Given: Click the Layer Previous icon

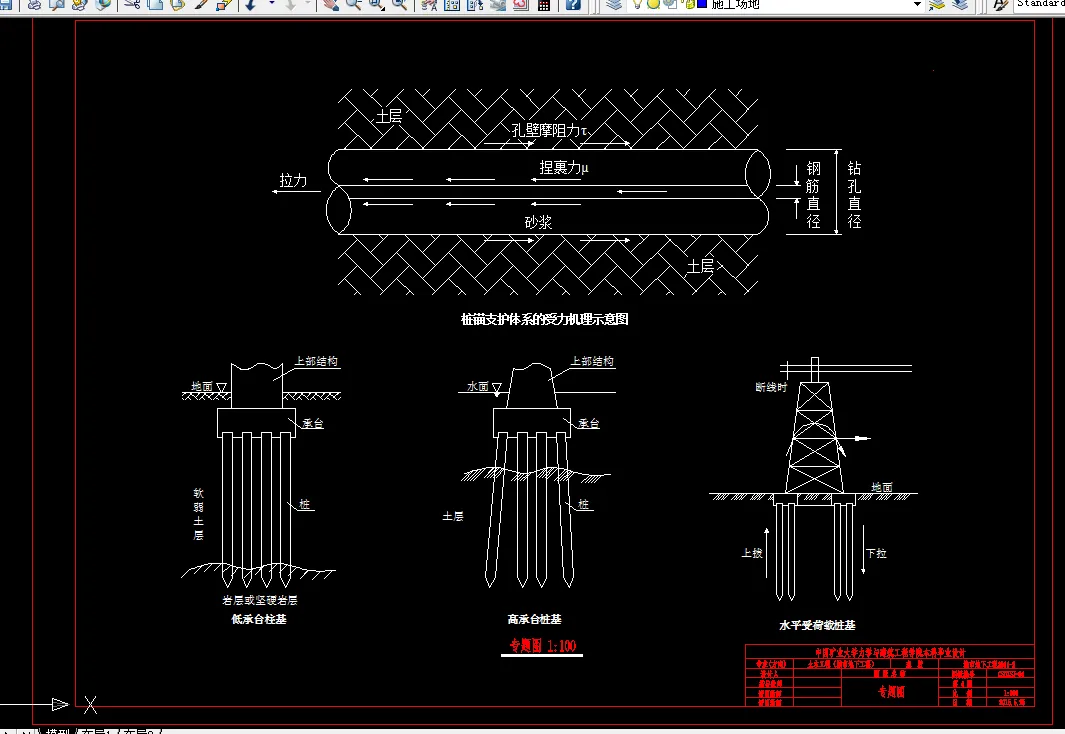Looking at the screenshot, I should [960, 4].
